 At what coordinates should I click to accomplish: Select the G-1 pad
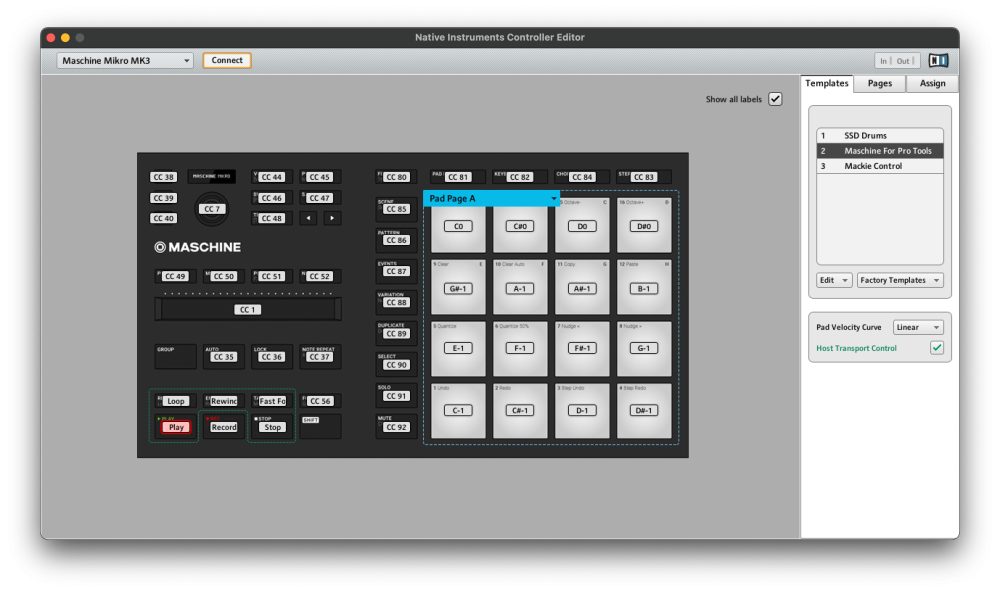pos(643,348)
